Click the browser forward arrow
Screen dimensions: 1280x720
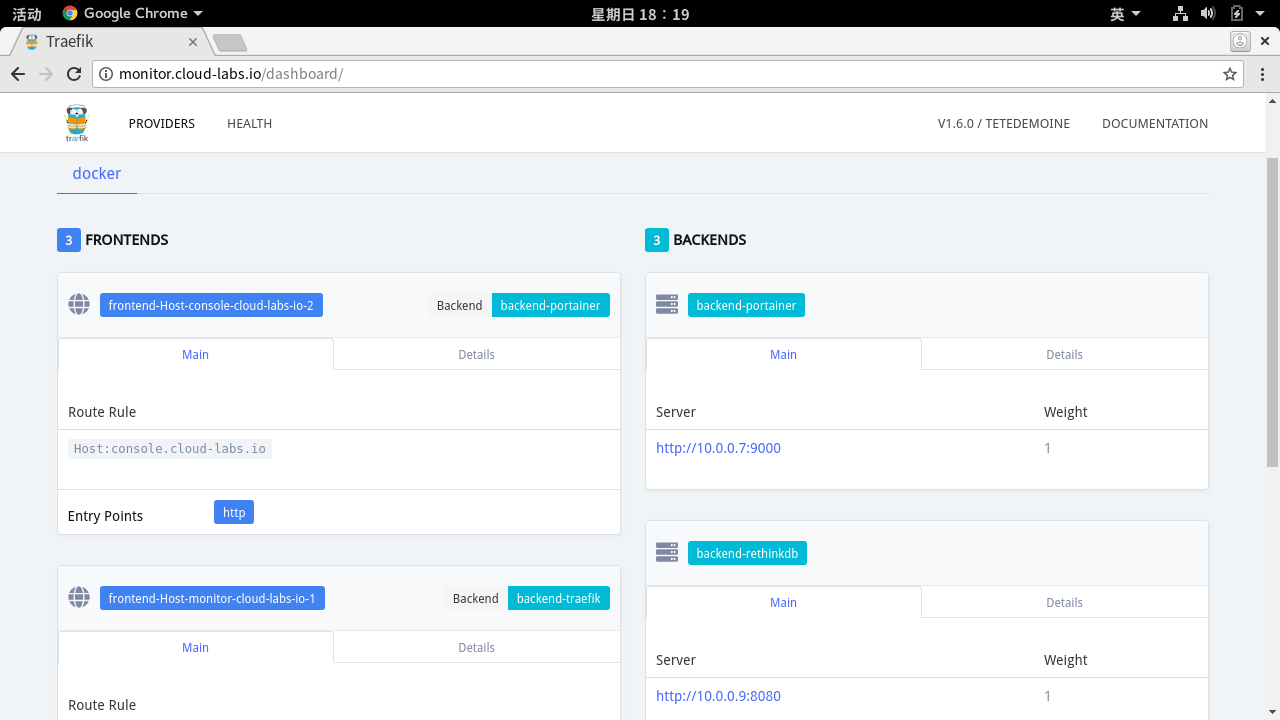(46, 74)
